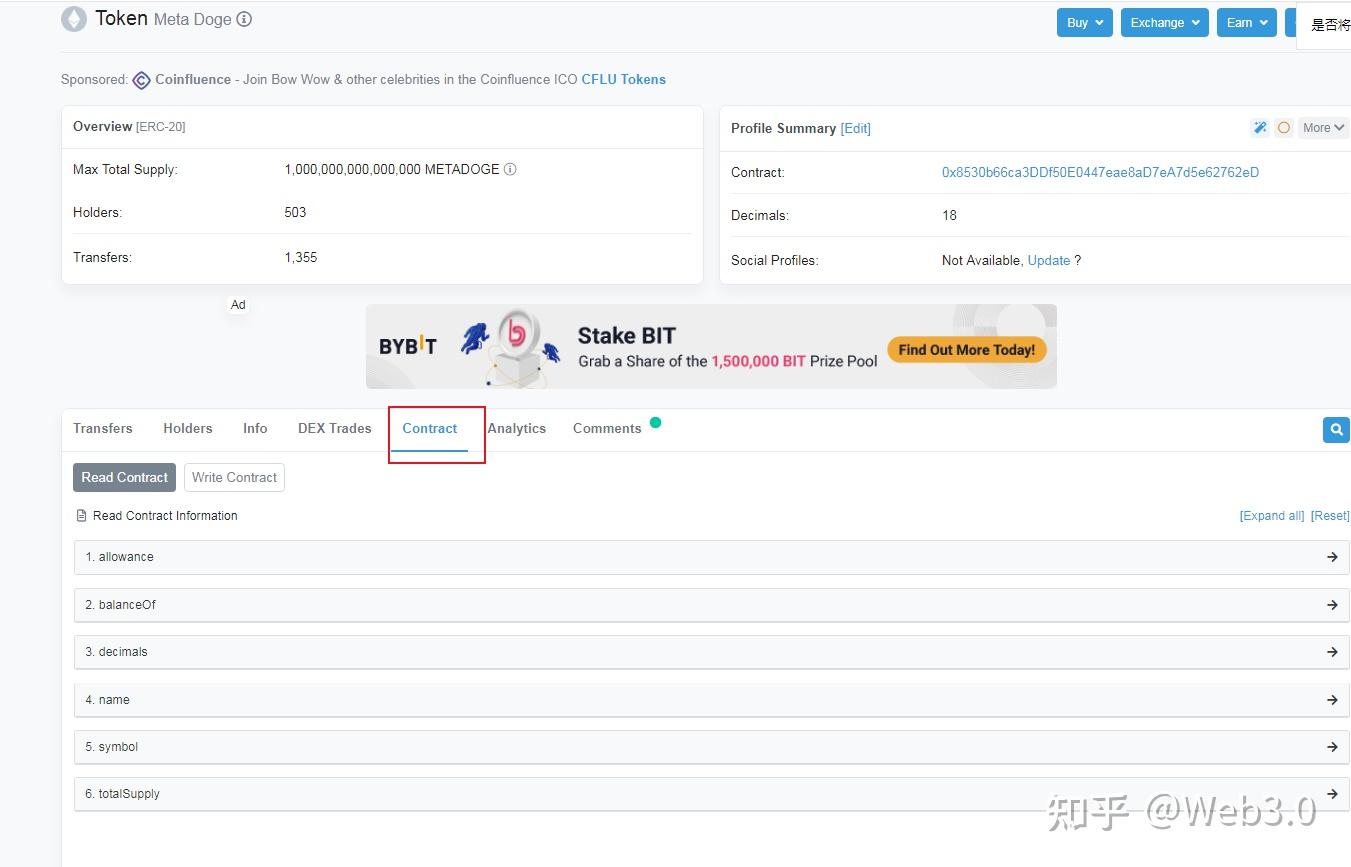The image size is (1351, 867).
Task: Click the document icon beside Read Contract Information
Action: pyautogui.click(x=82, y=516)
